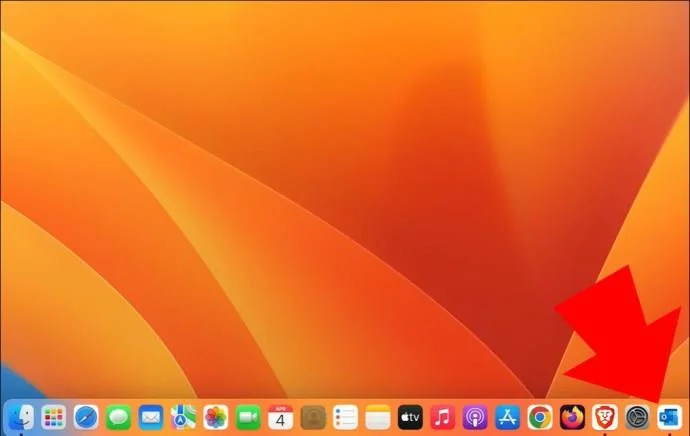
Task: Open the Mail app icon
Action: click(151, 417)
